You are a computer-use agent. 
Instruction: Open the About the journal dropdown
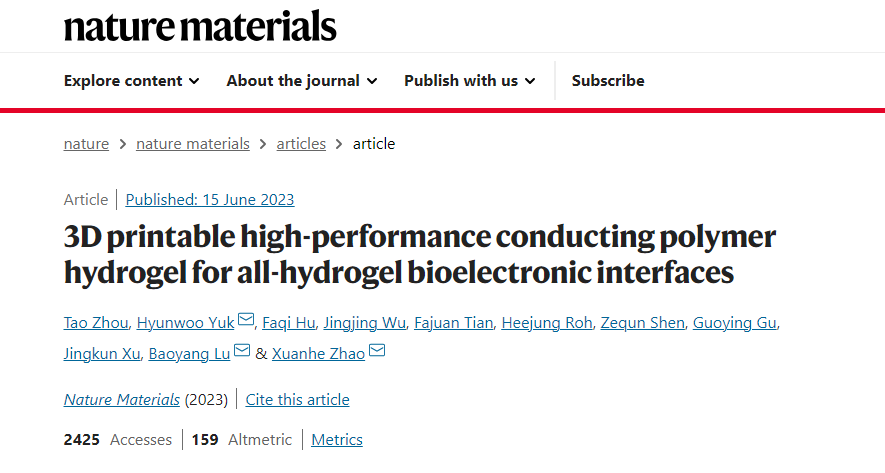coord(301,81)
